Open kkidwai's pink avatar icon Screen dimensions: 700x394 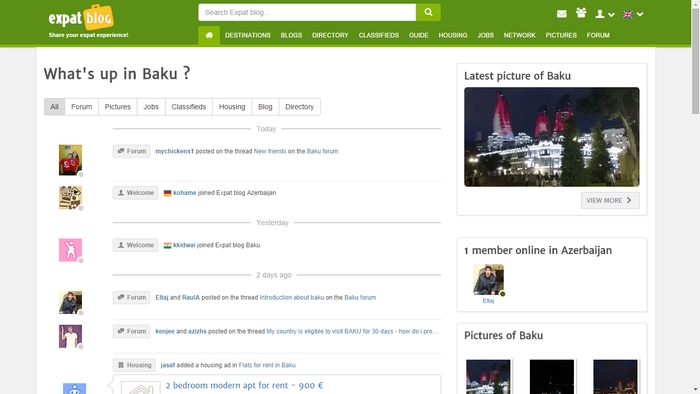click(71, 250)
